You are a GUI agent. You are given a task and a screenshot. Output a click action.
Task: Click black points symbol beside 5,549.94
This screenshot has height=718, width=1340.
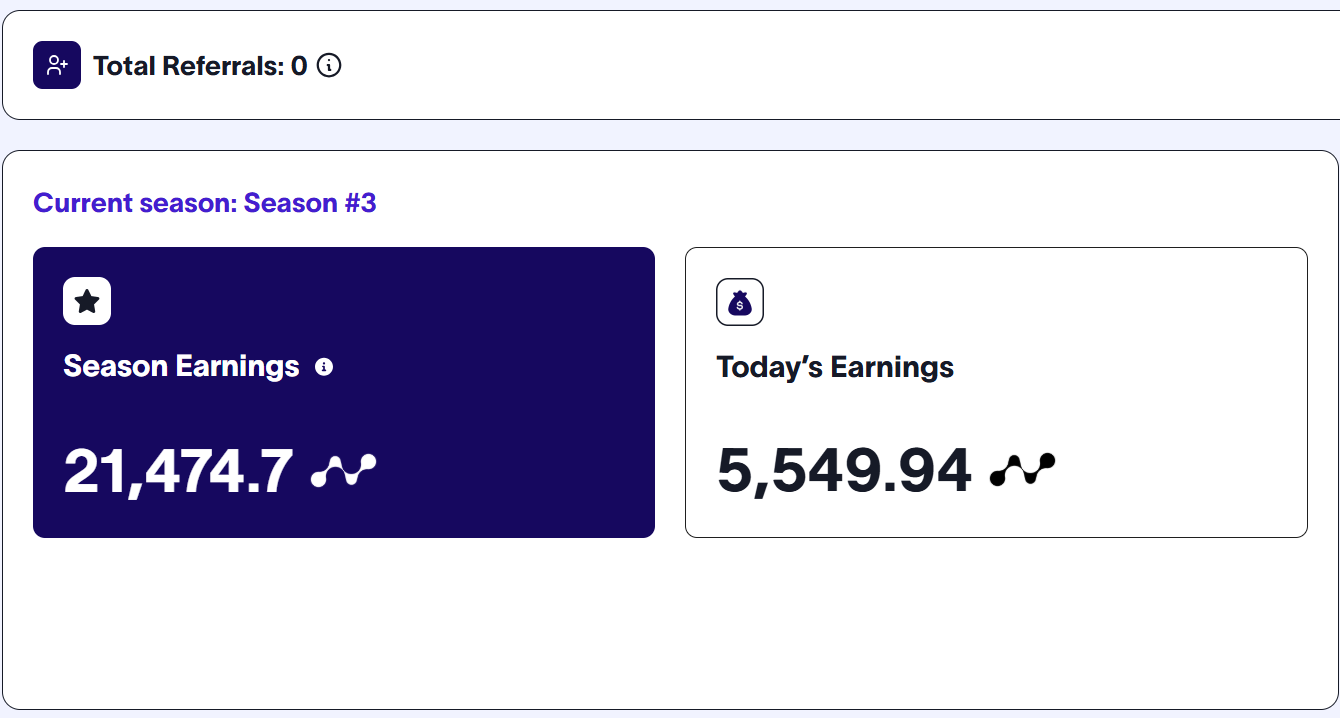pyautogui.click(x=1022, y=470)
